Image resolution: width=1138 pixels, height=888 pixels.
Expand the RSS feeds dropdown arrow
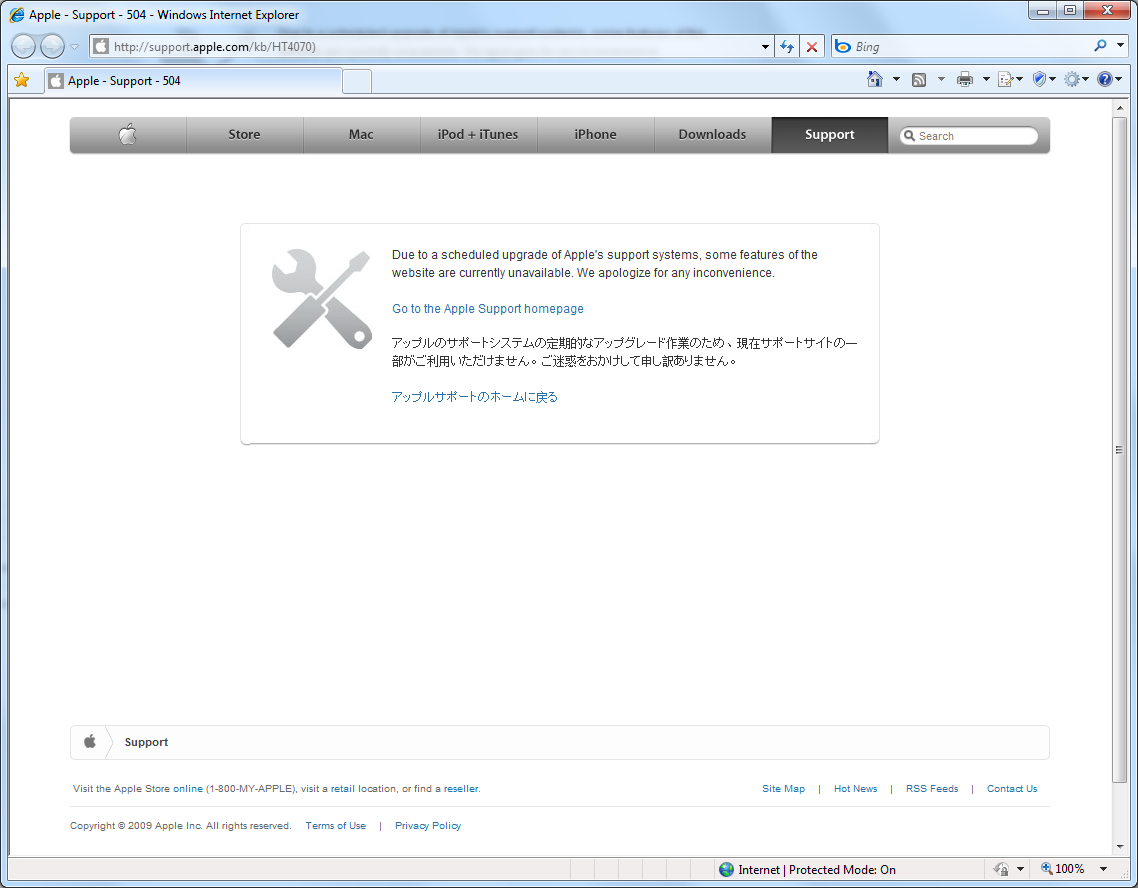[x=941, y=79]
